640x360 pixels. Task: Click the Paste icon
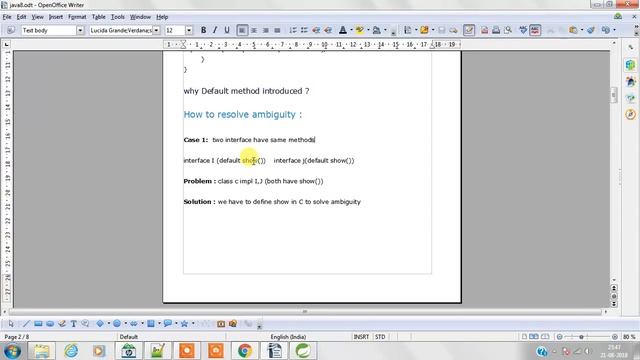tap(573, 30)
